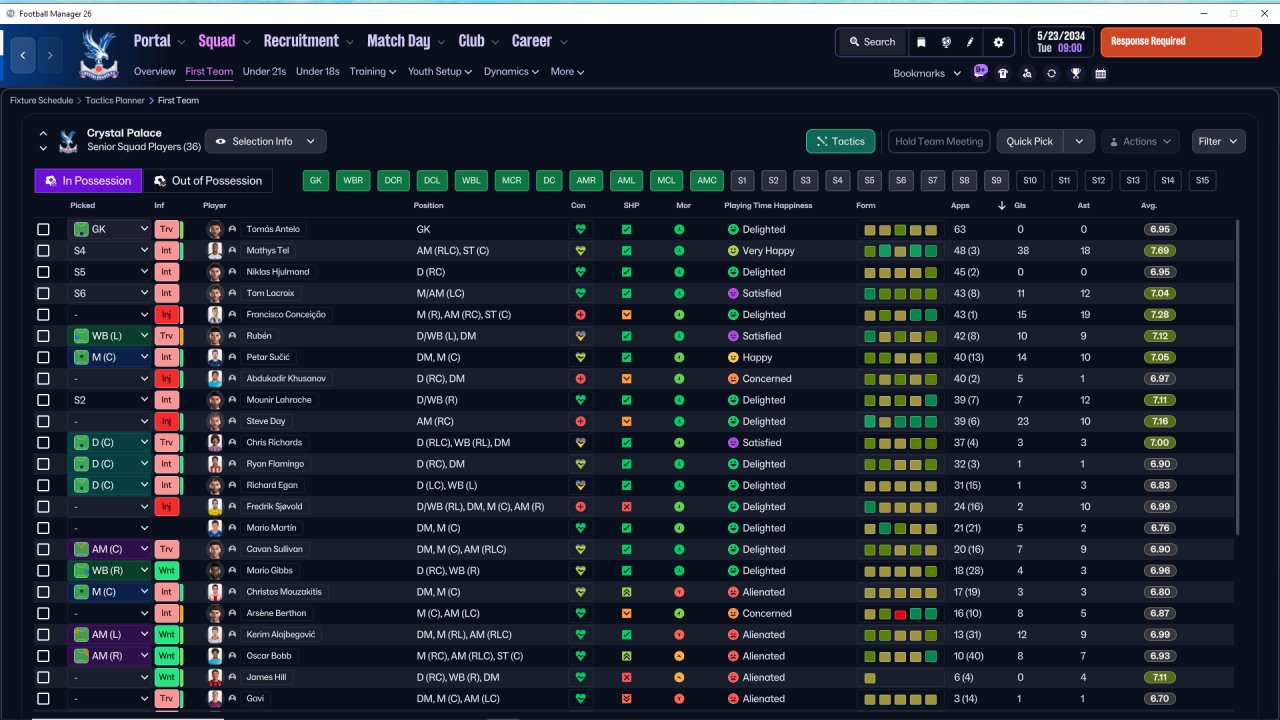The image size is (1280, 720).
Task: Go forward with the right arrow button
Action: coord(50,55)
